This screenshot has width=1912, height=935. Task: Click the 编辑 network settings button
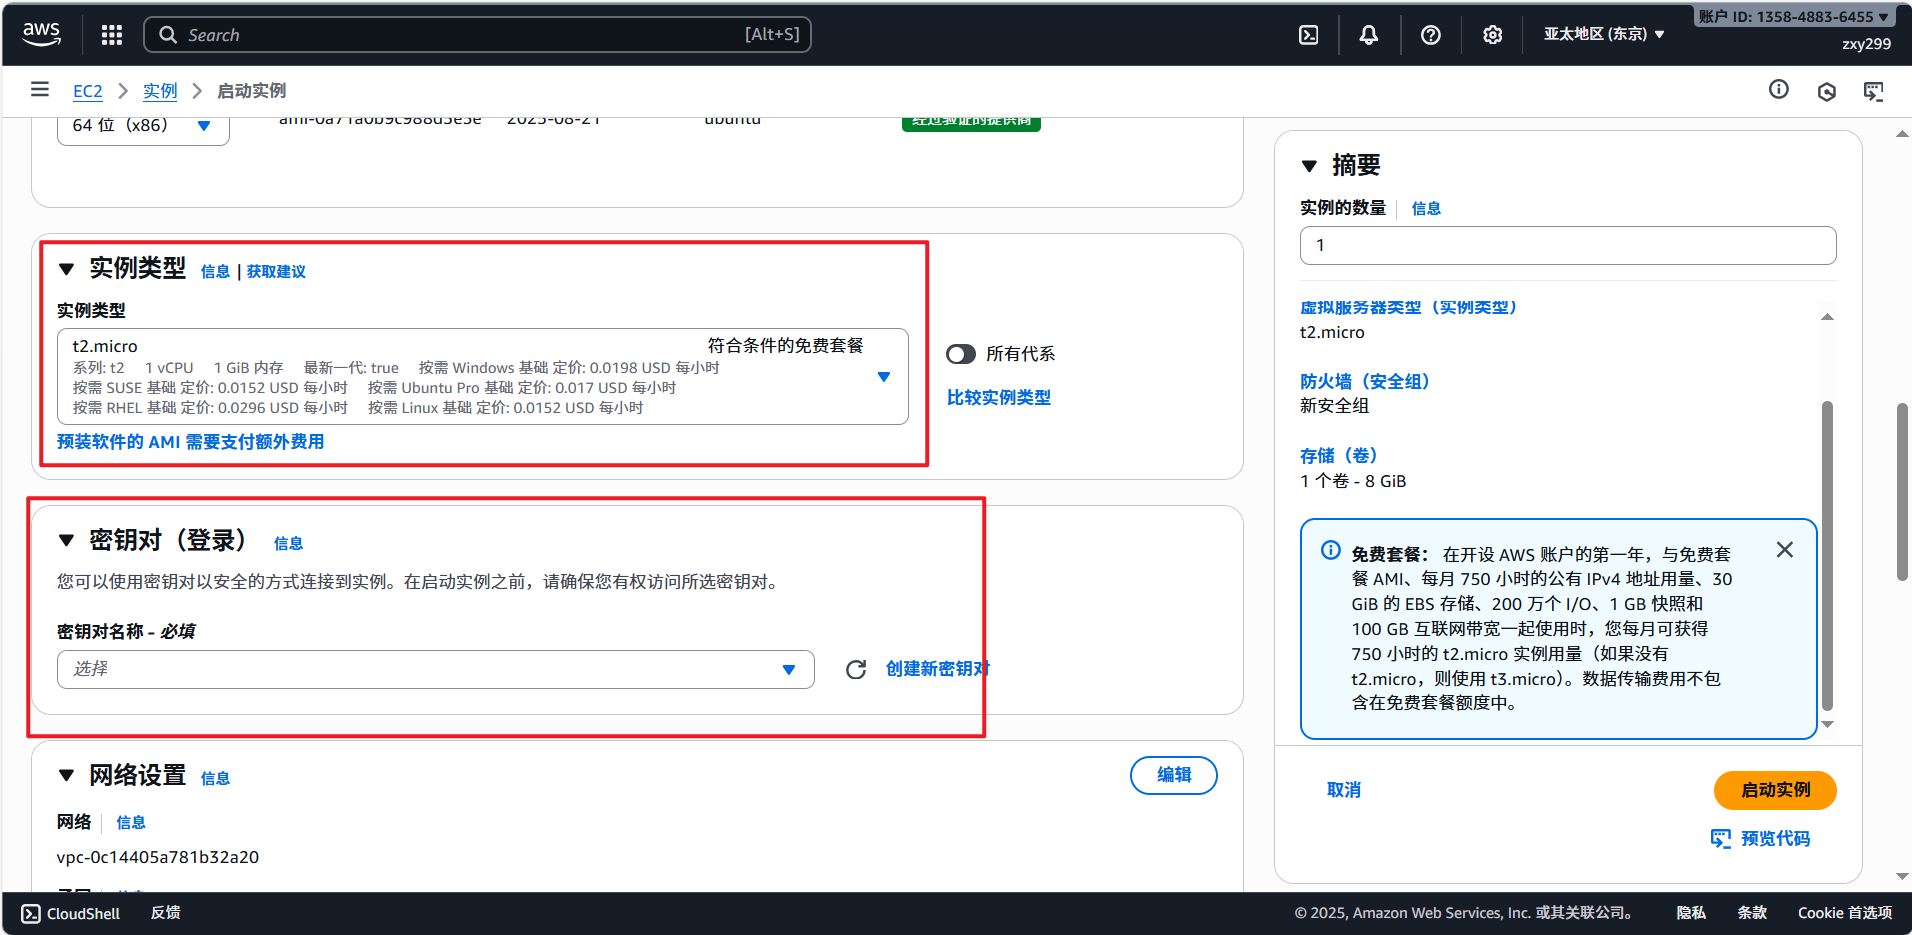(1174, 775)
